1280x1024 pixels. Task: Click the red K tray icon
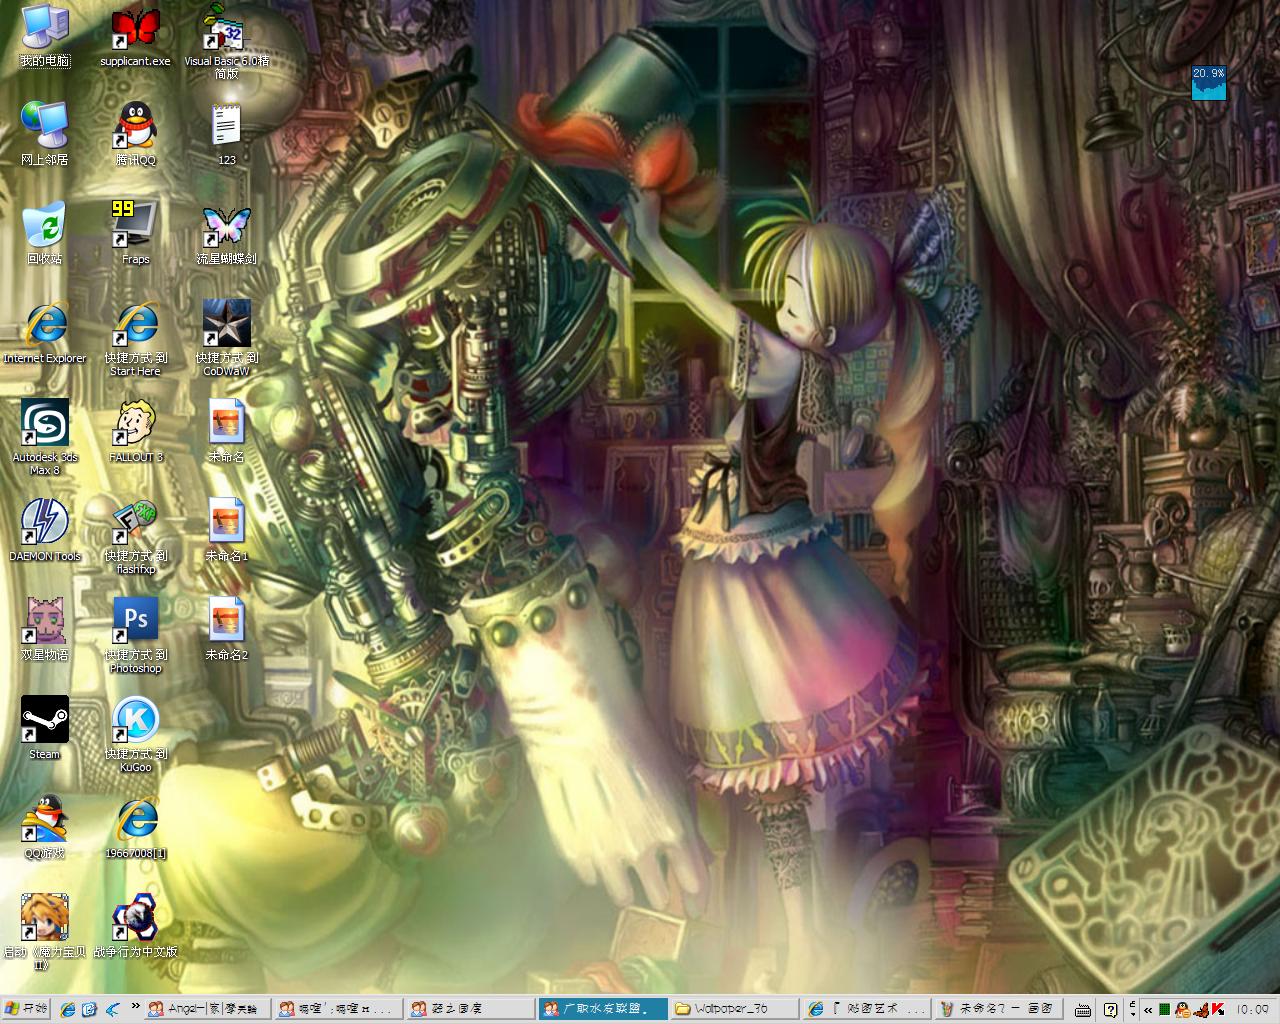[1216, 1009]
